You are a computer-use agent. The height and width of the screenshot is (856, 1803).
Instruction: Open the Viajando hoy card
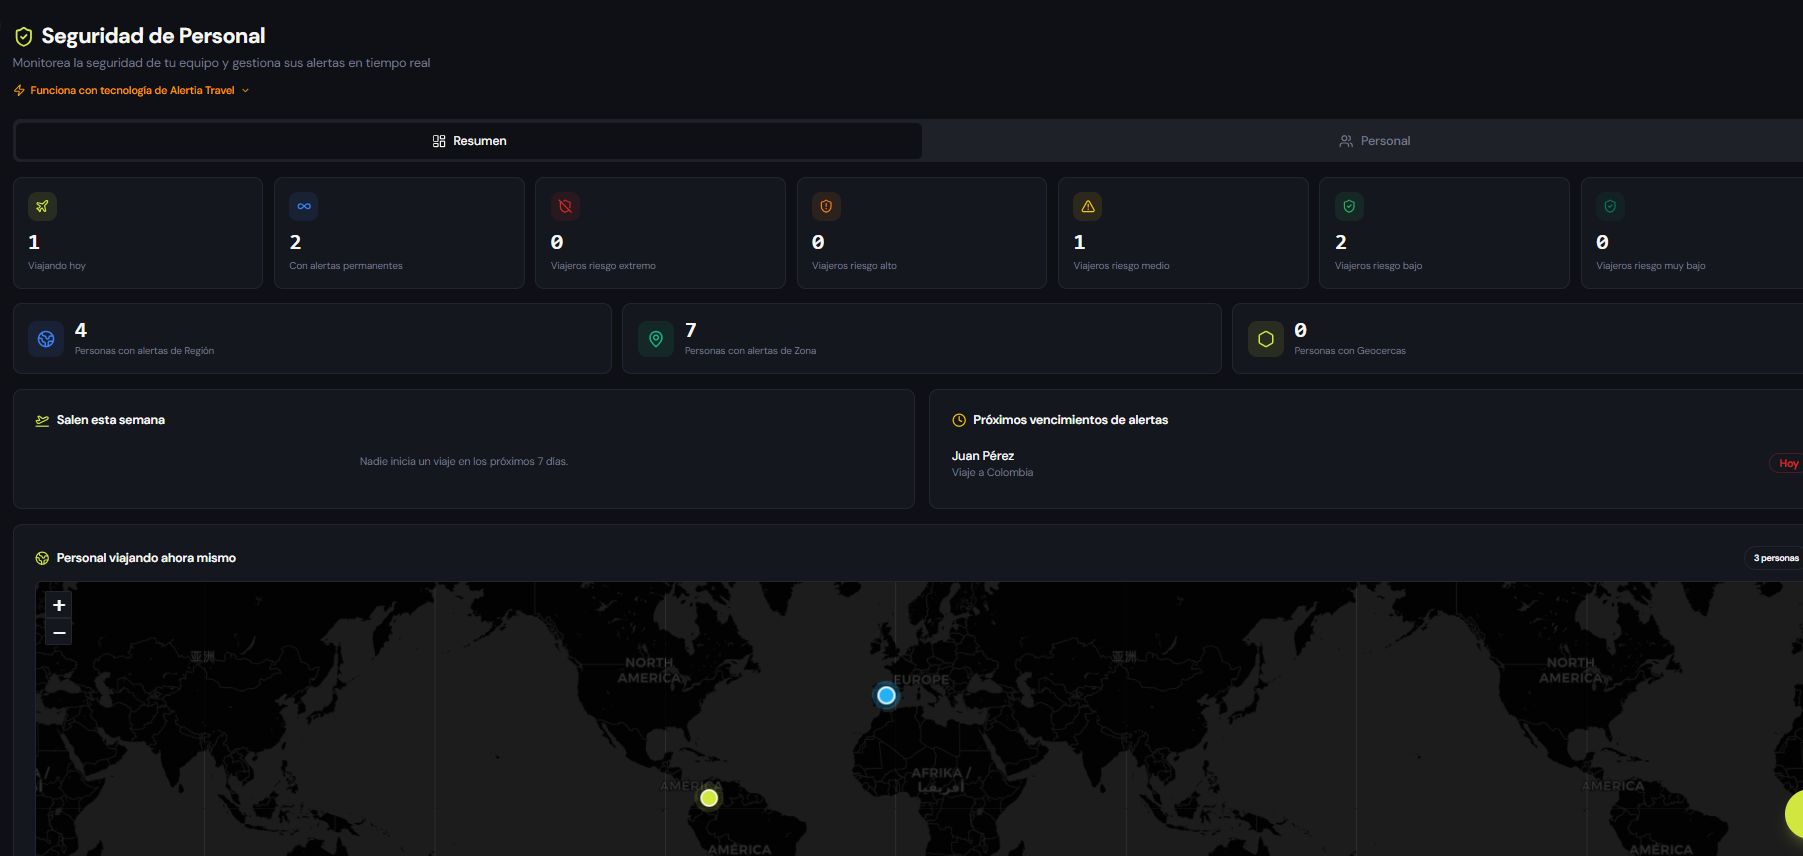[x=138, y=233]
